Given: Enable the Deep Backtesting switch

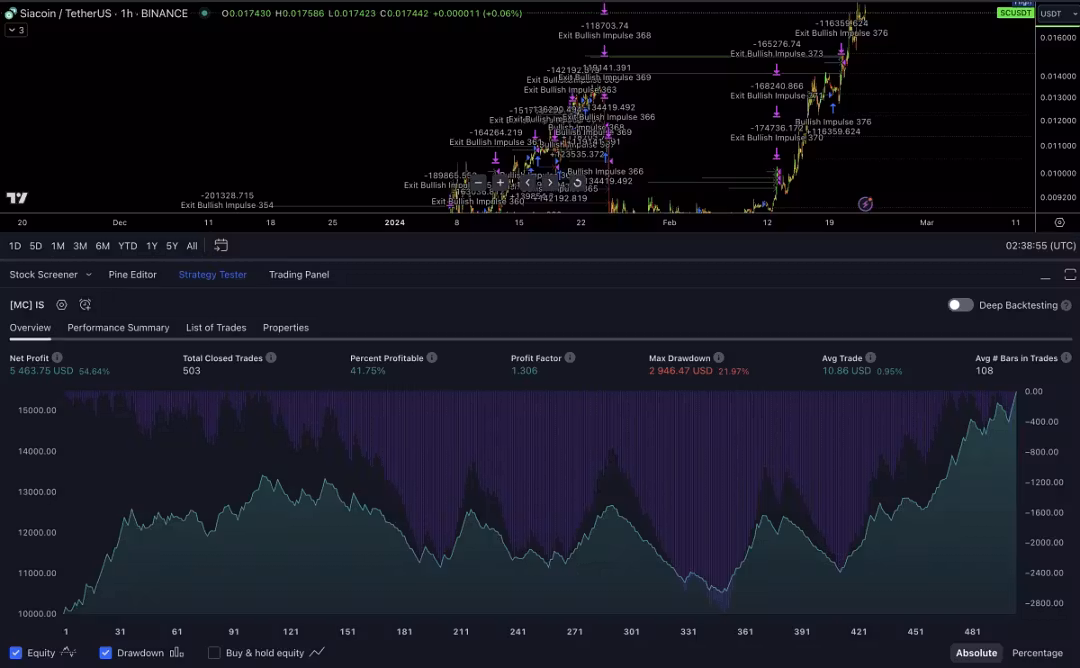Looking at the screenshot, I should click(x=960, y=305).
